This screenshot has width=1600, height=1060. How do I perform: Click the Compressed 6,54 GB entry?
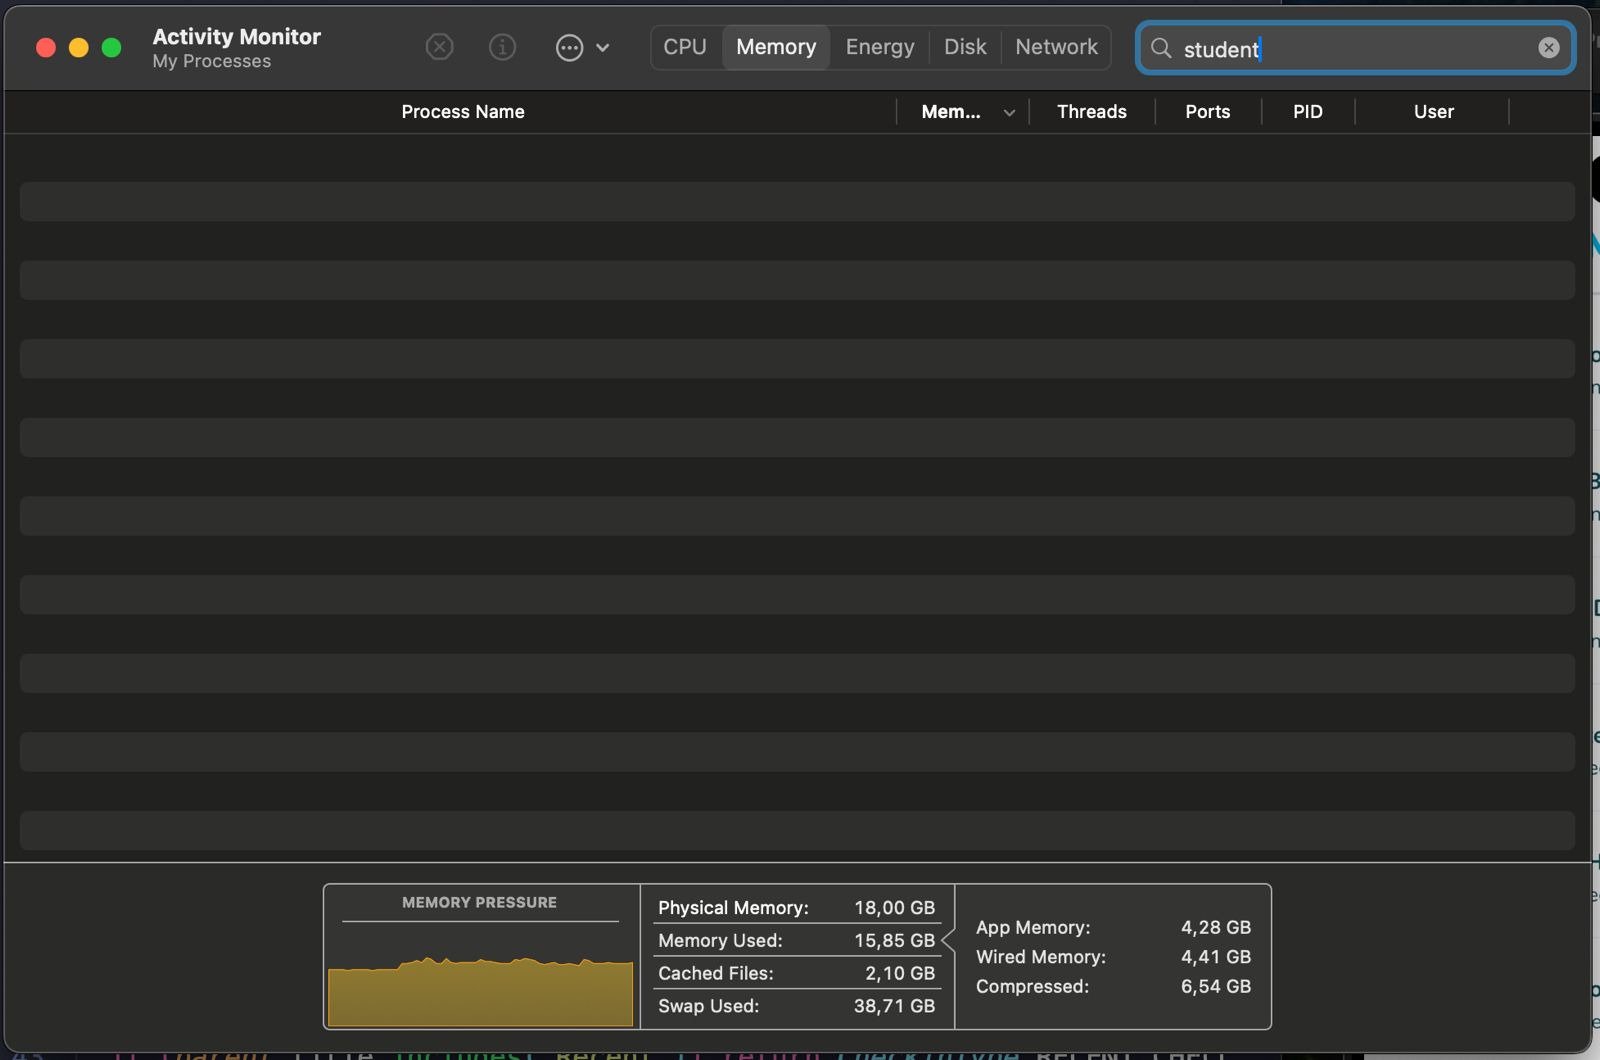[x=1113, y=987]
